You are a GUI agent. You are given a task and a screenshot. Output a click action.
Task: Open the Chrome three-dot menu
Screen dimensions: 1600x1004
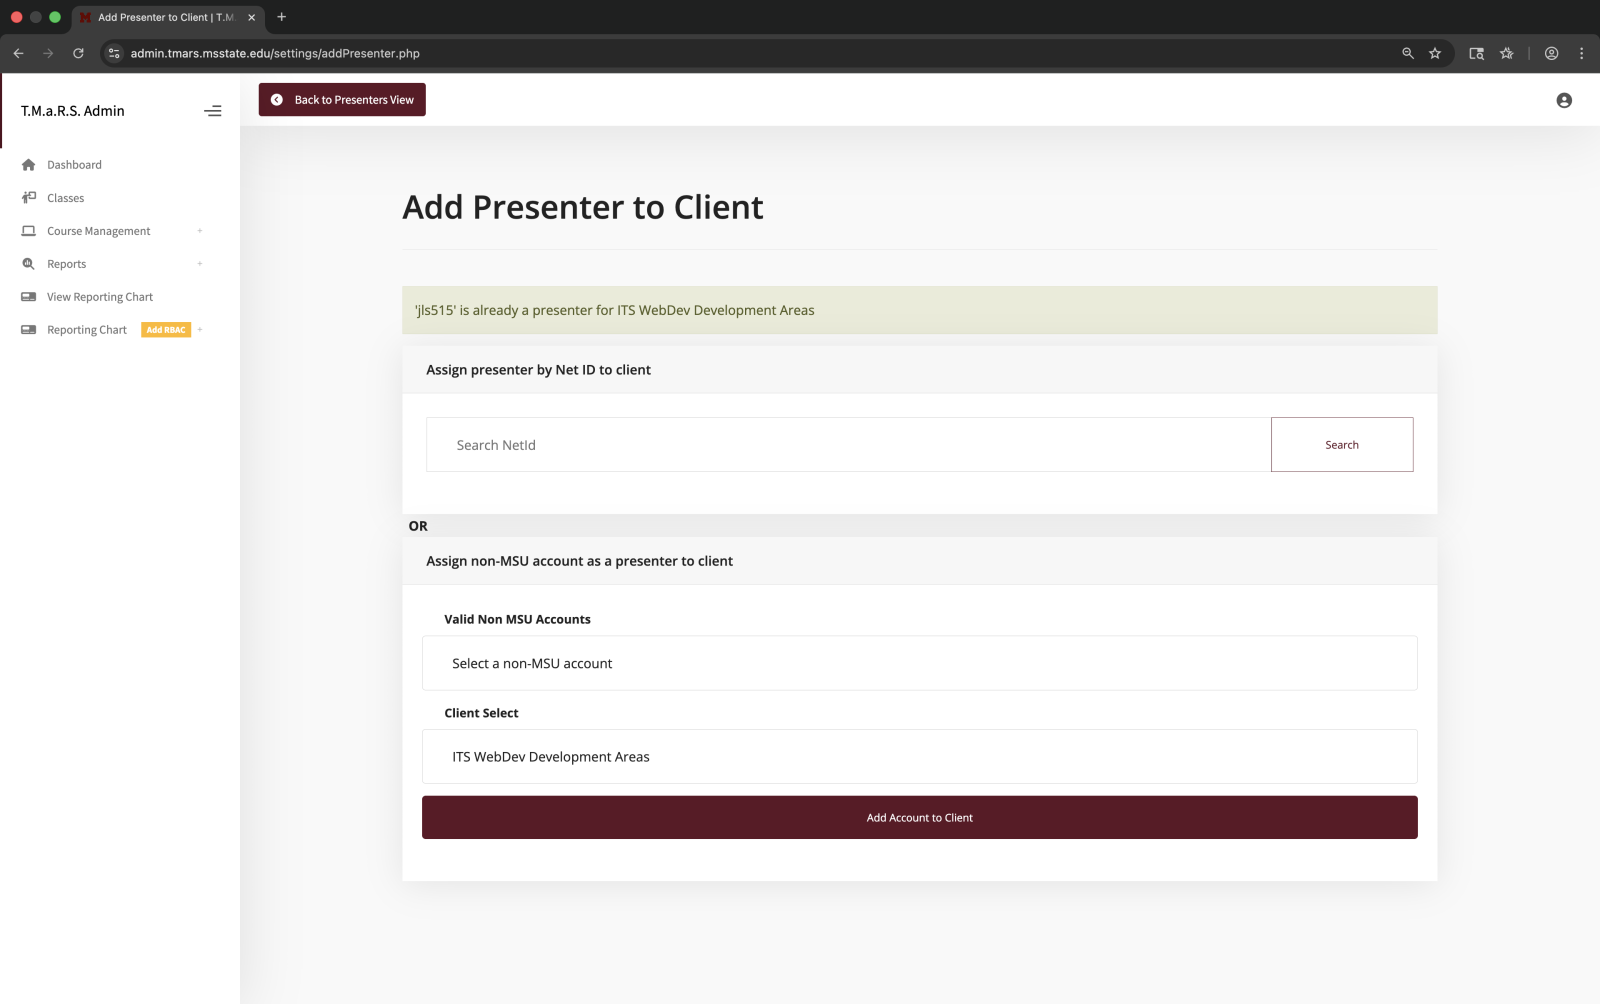click(x=1582, y=53)
